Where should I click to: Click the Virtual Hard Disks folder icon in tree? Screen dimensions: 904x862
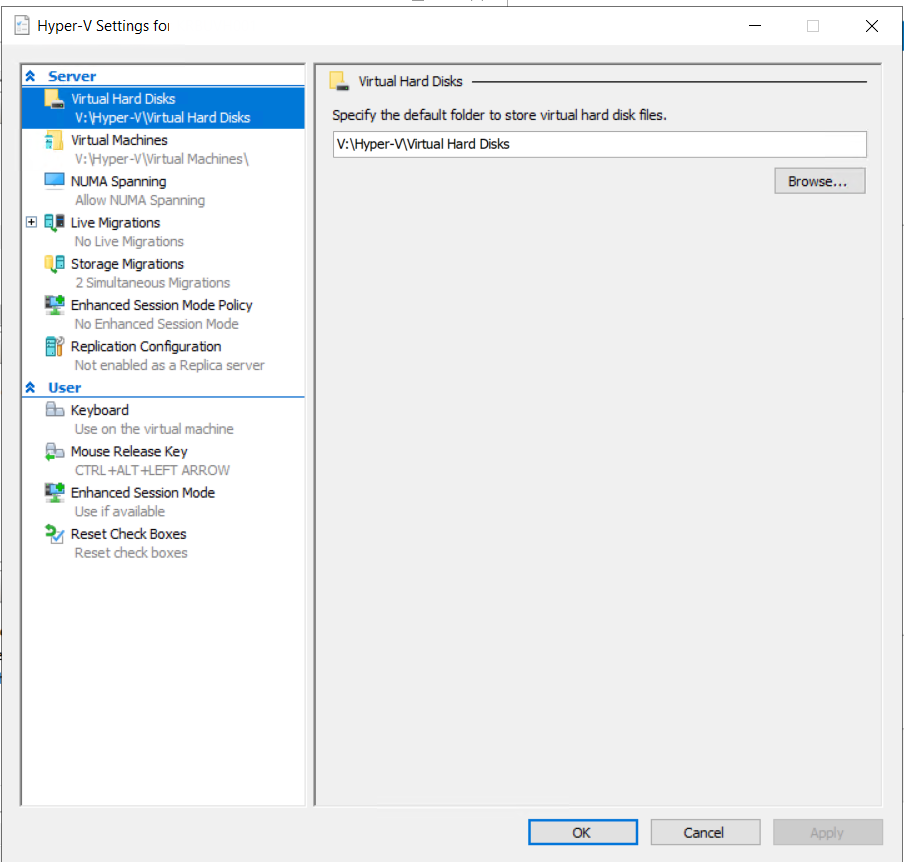pos(54,99)
